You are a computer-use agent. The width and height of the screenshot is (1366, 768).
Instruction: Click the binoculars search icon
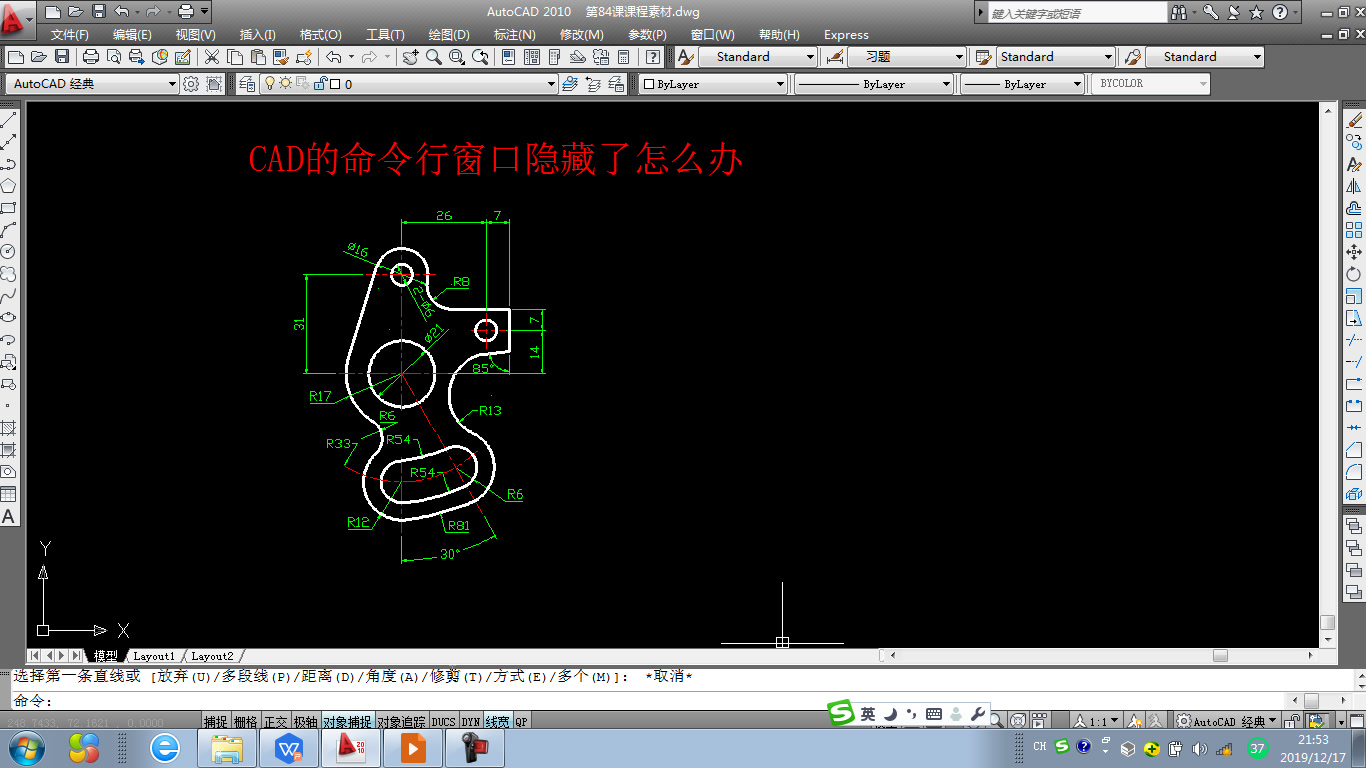(x=1181, y=12)
